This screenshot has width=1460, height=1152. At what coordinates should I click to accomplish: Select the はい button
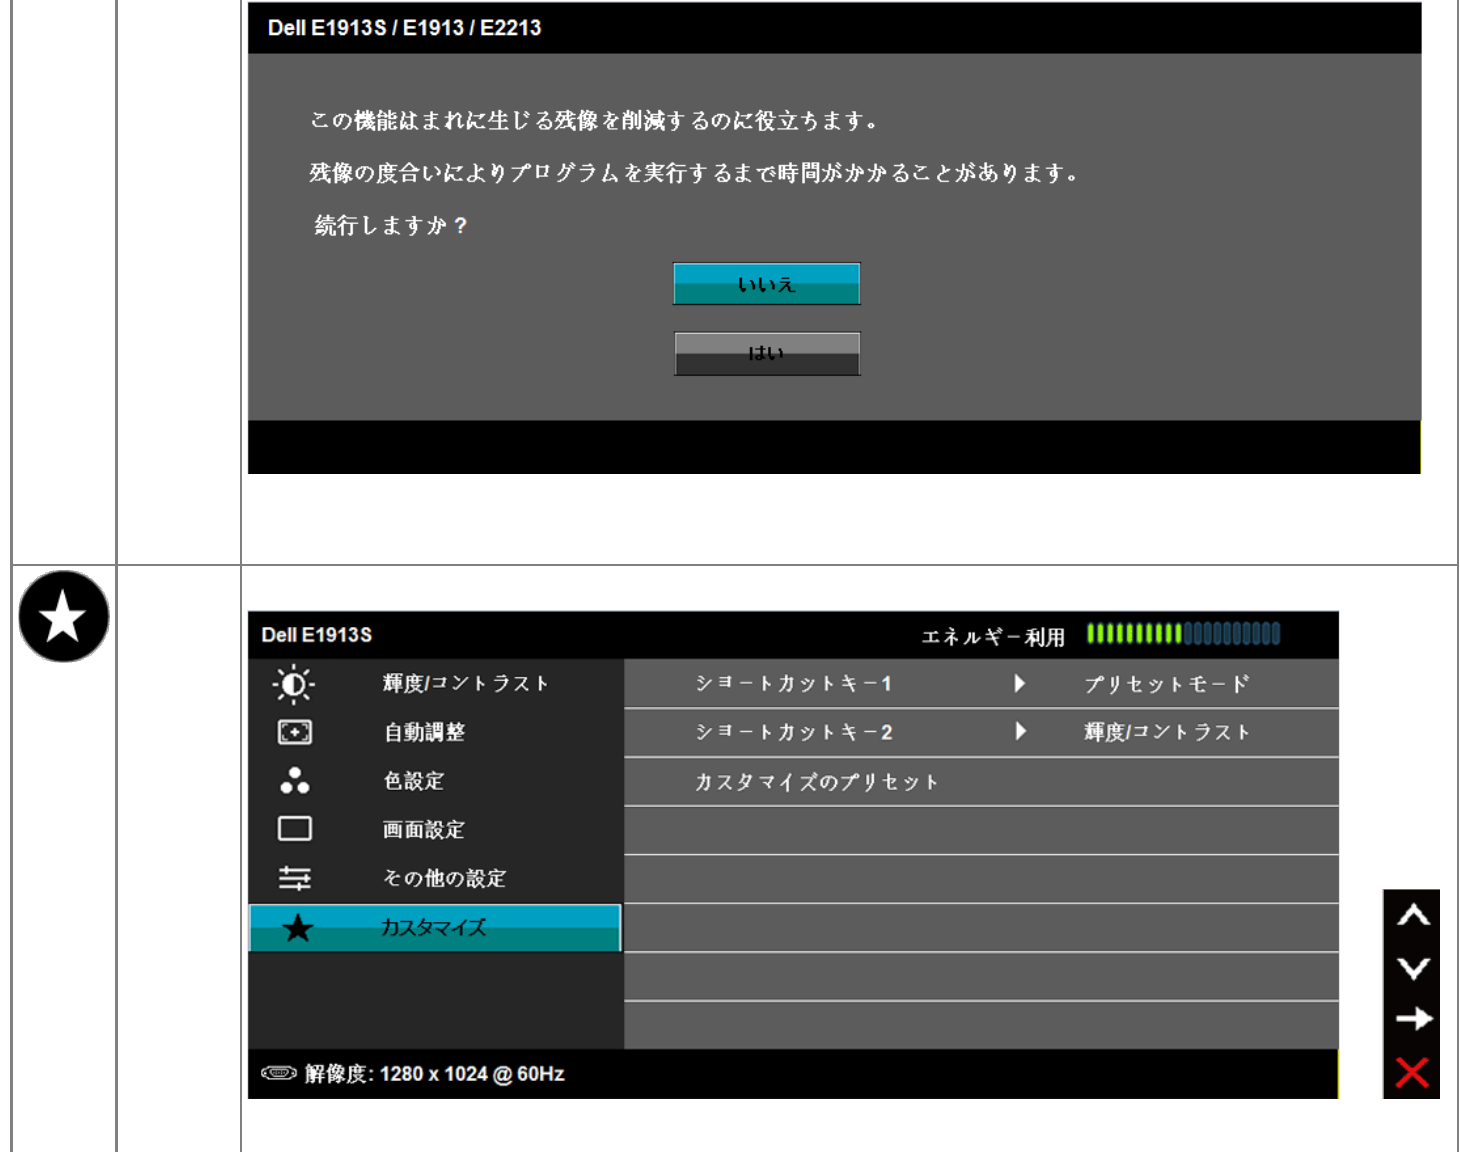767,354
